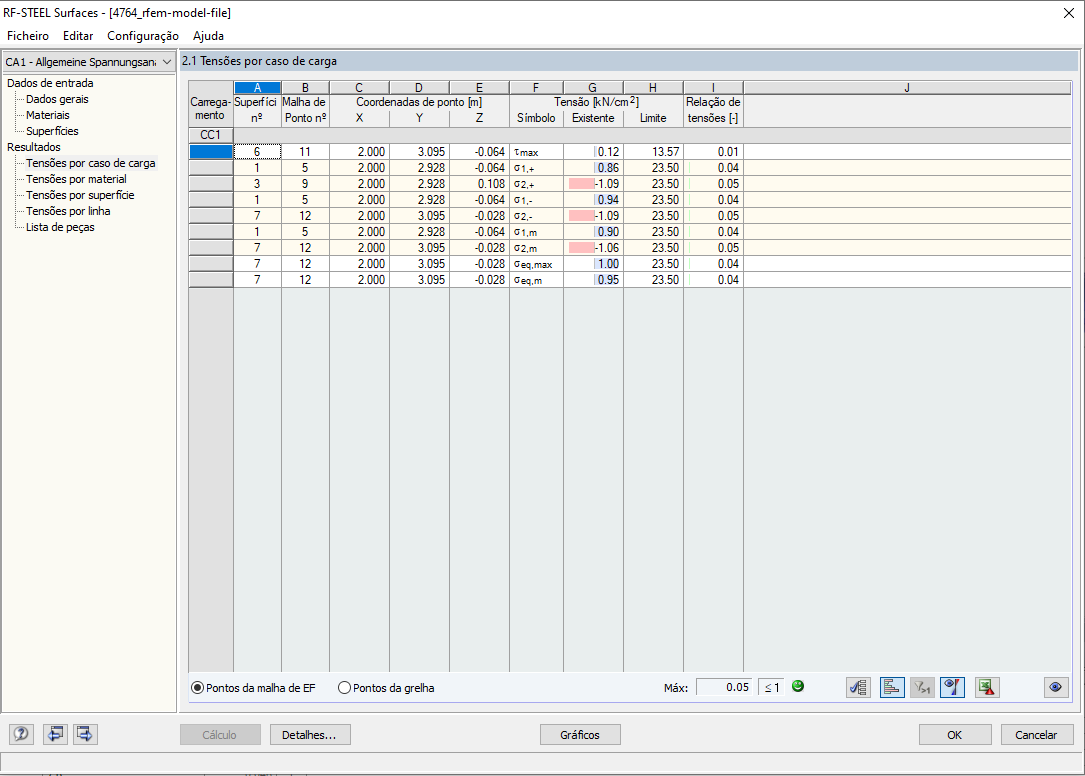This screenshot has width=1085, height=776.
Task: Export table to Excel icon
Action: point(987,687)
